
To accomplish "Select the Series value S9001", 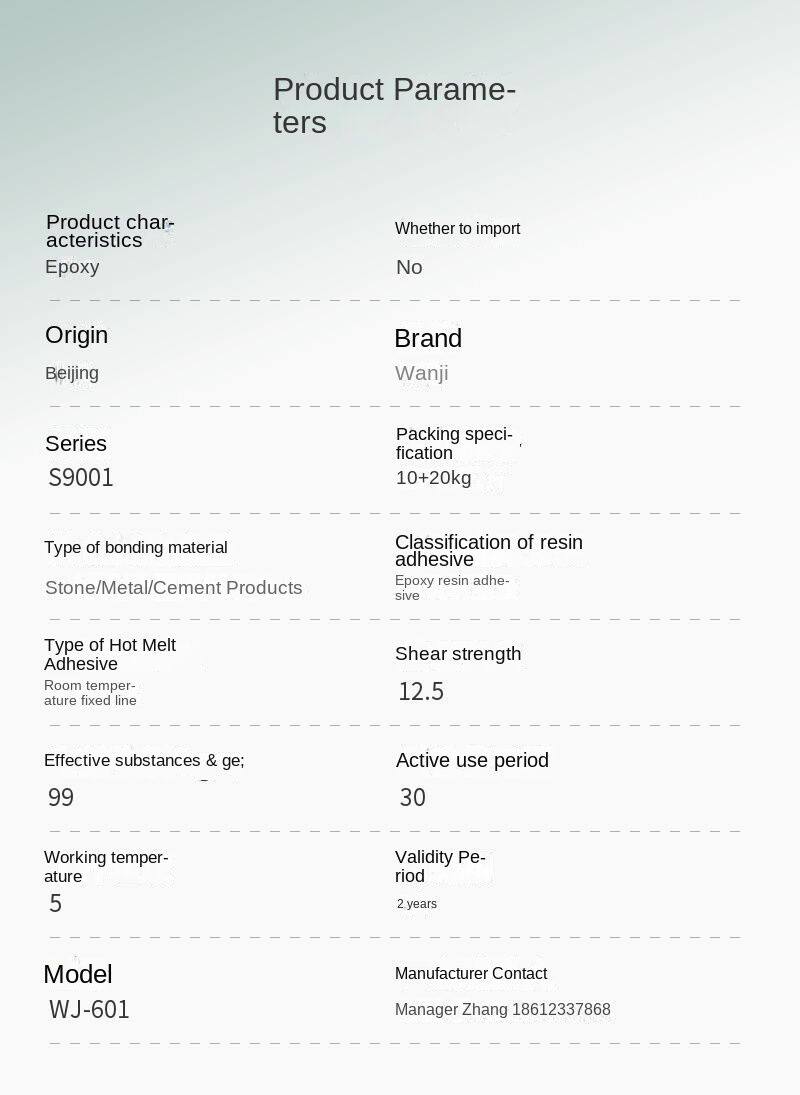I will 81,477.
